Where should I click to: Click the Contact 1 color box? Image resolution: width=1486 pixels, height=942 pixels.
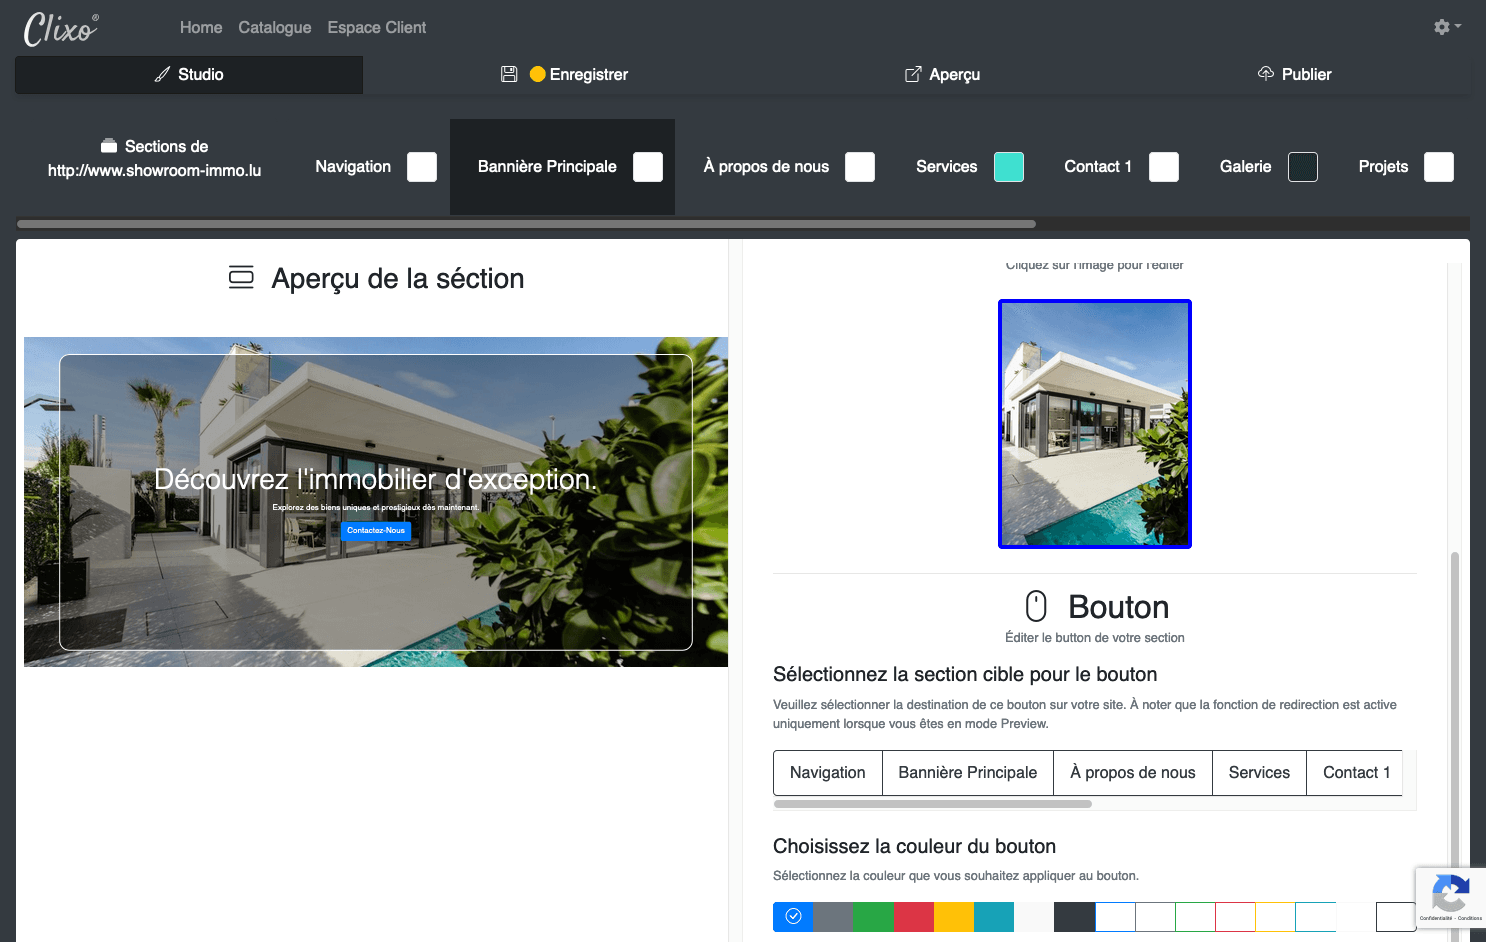pyautogui.click(x=1164, y=167)
